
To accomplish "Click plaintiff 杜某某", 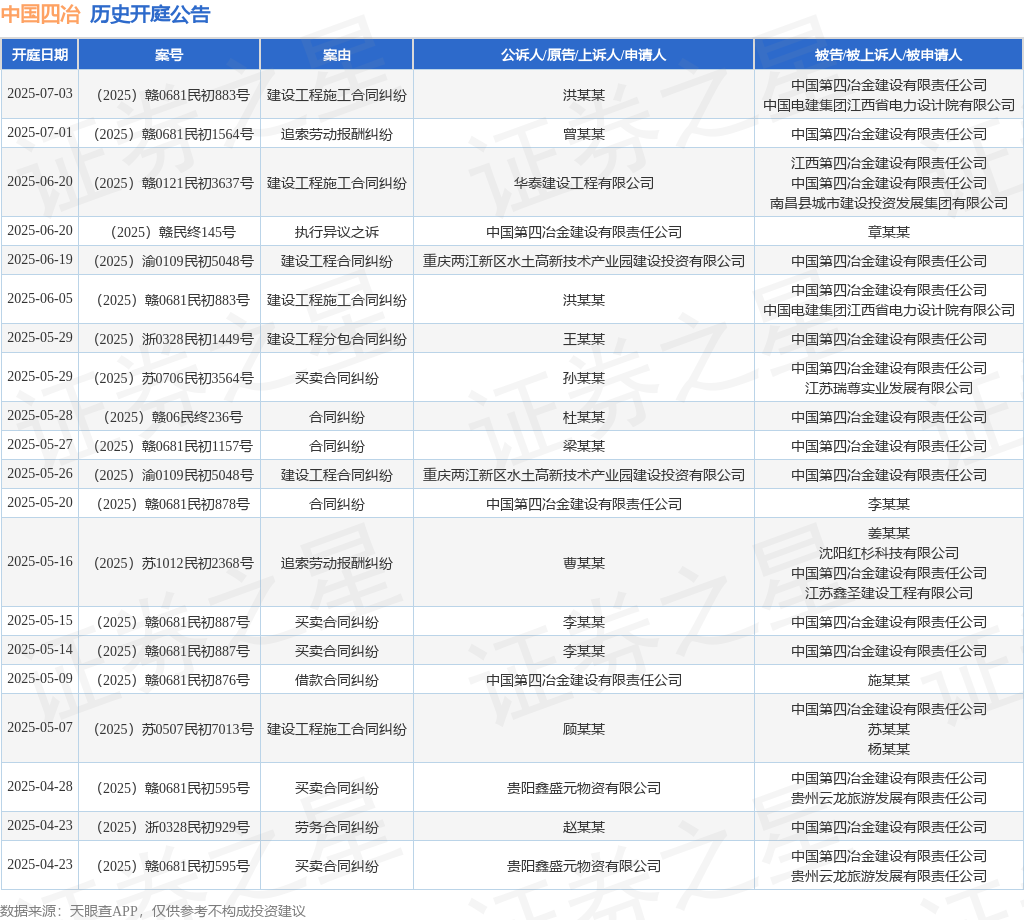I will (x=584, y=417).
